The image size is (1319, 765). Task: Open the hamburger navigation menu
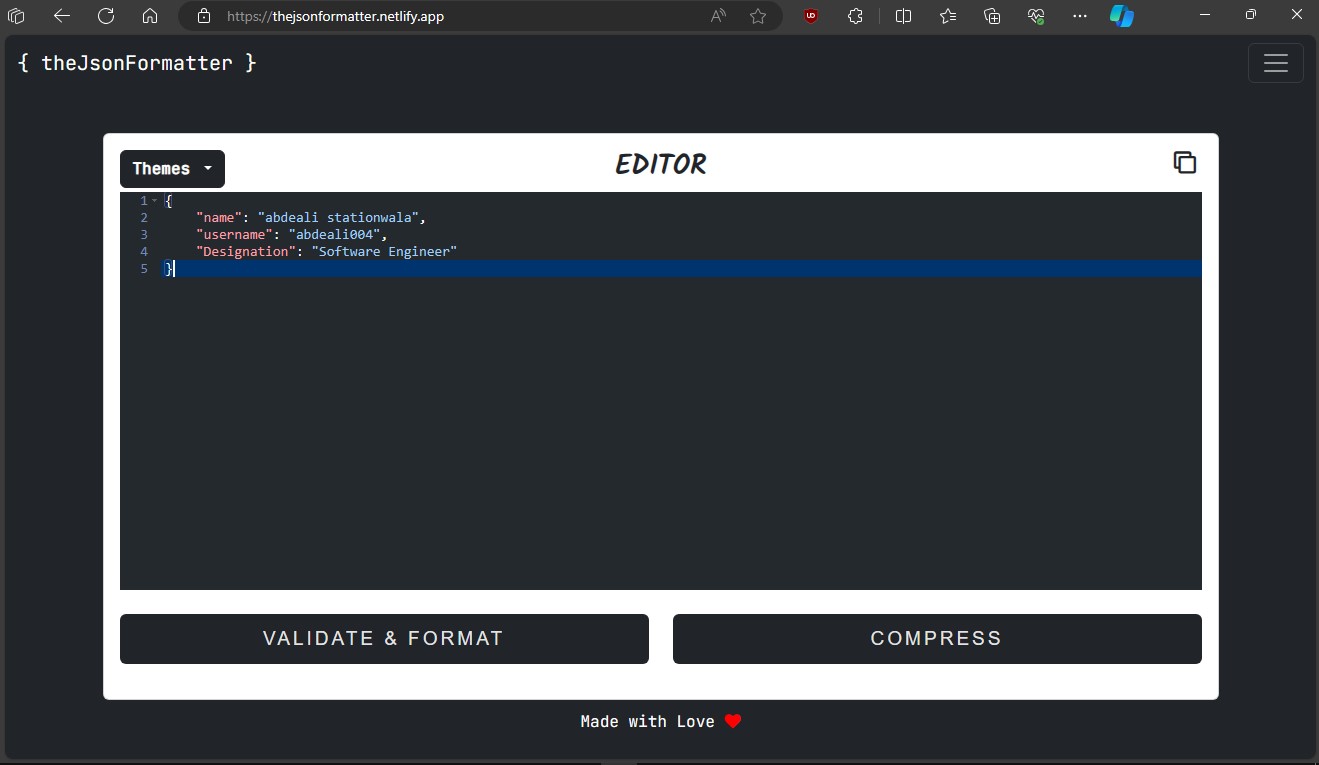point(1276,63)
